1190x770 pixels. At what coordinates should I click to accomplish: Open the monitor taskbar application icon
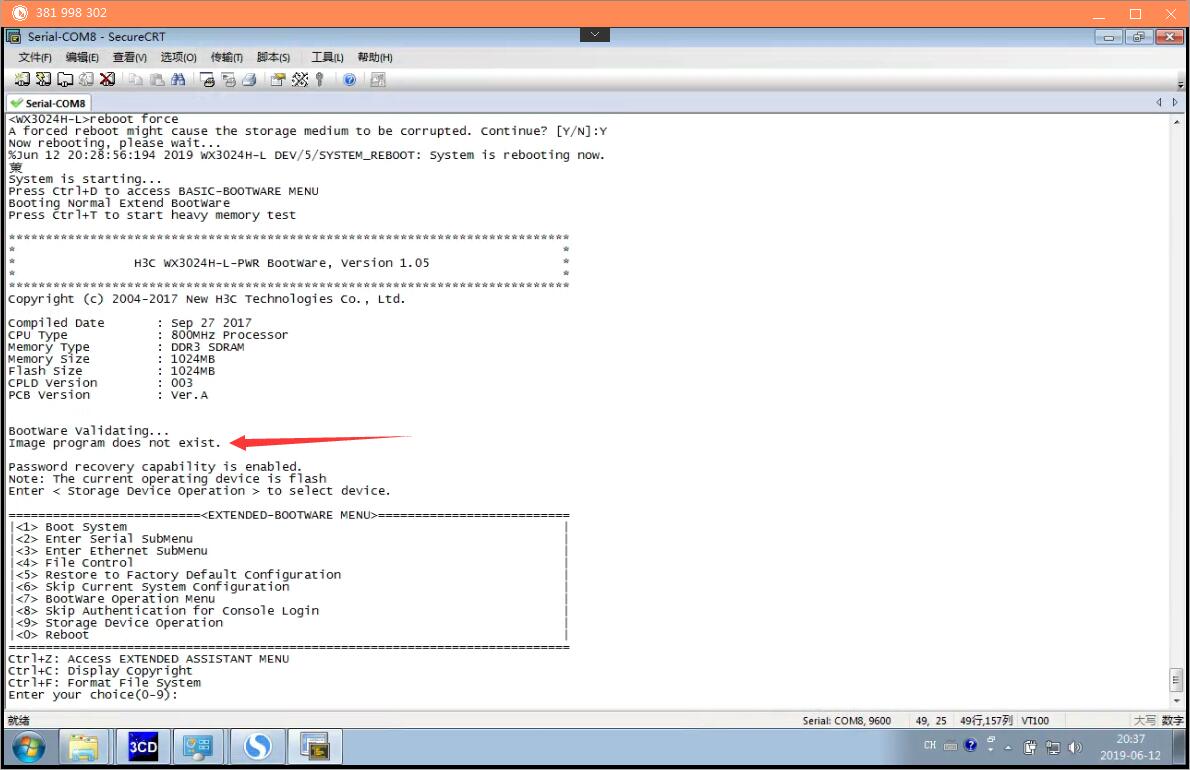(198, 747)
